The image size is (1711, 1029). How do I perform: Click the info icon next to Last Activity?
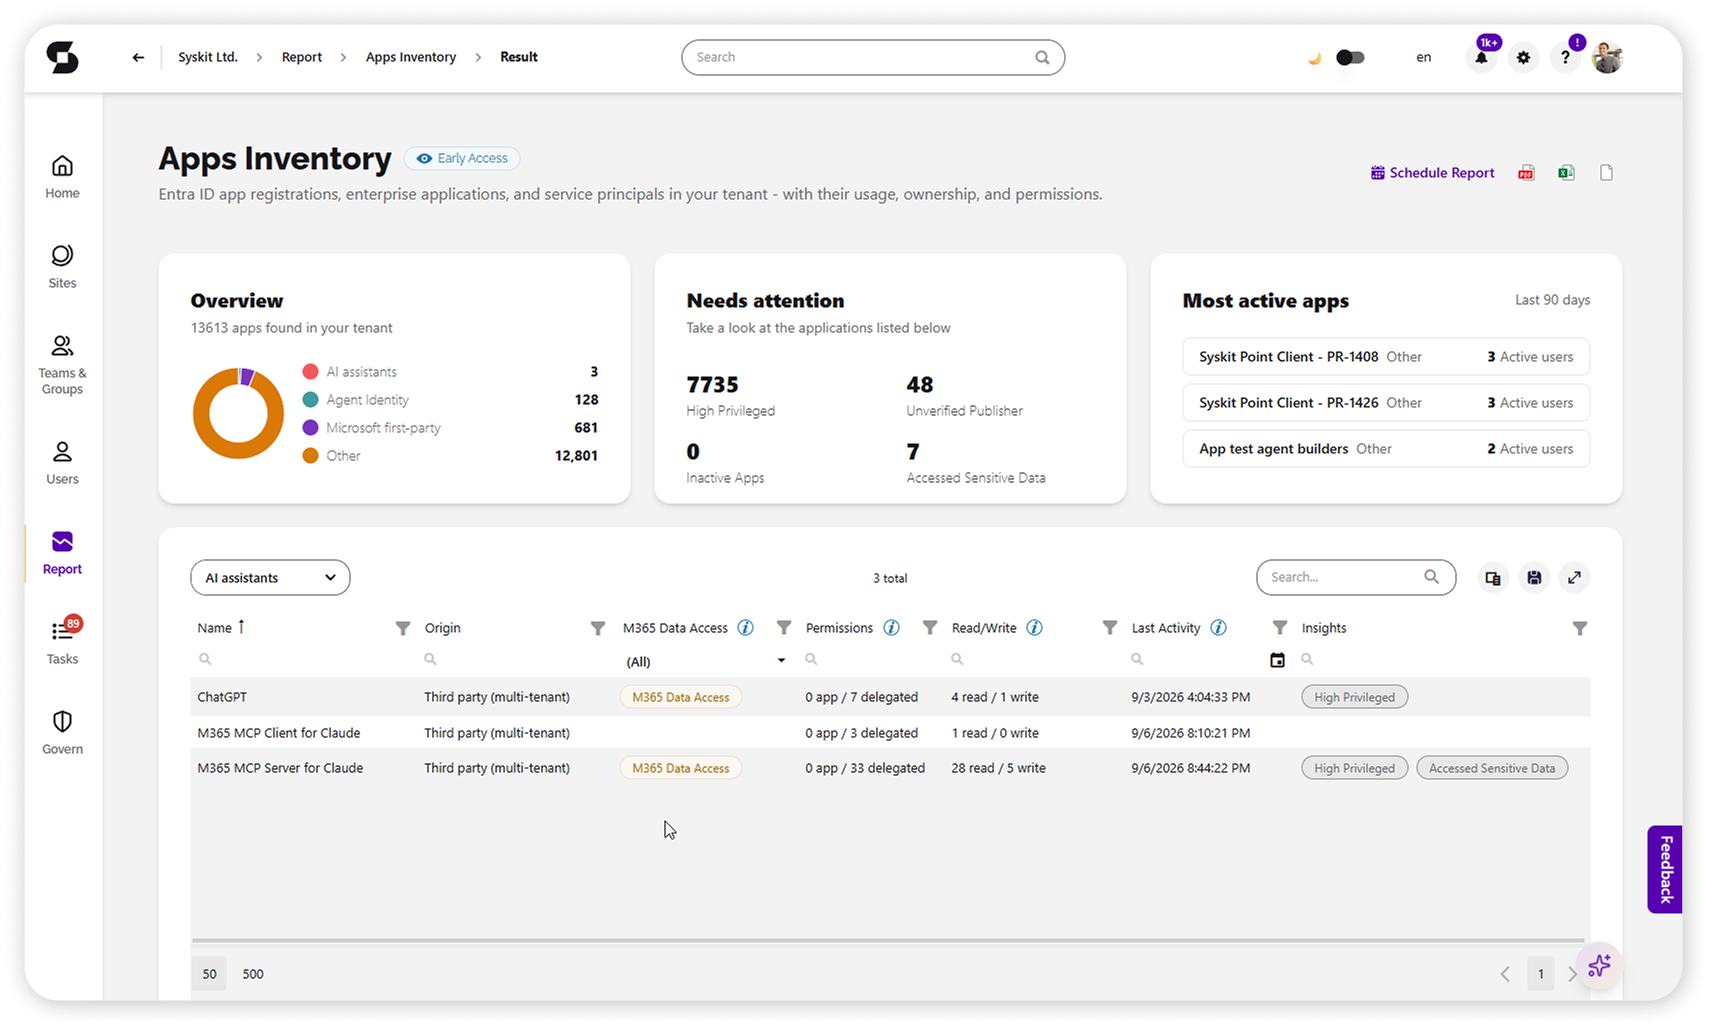tap(1218, 628)
